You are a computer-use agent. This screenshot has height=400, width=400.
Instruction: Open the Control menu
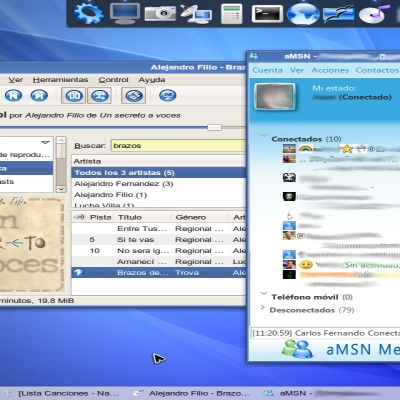[x=113, y=80]
